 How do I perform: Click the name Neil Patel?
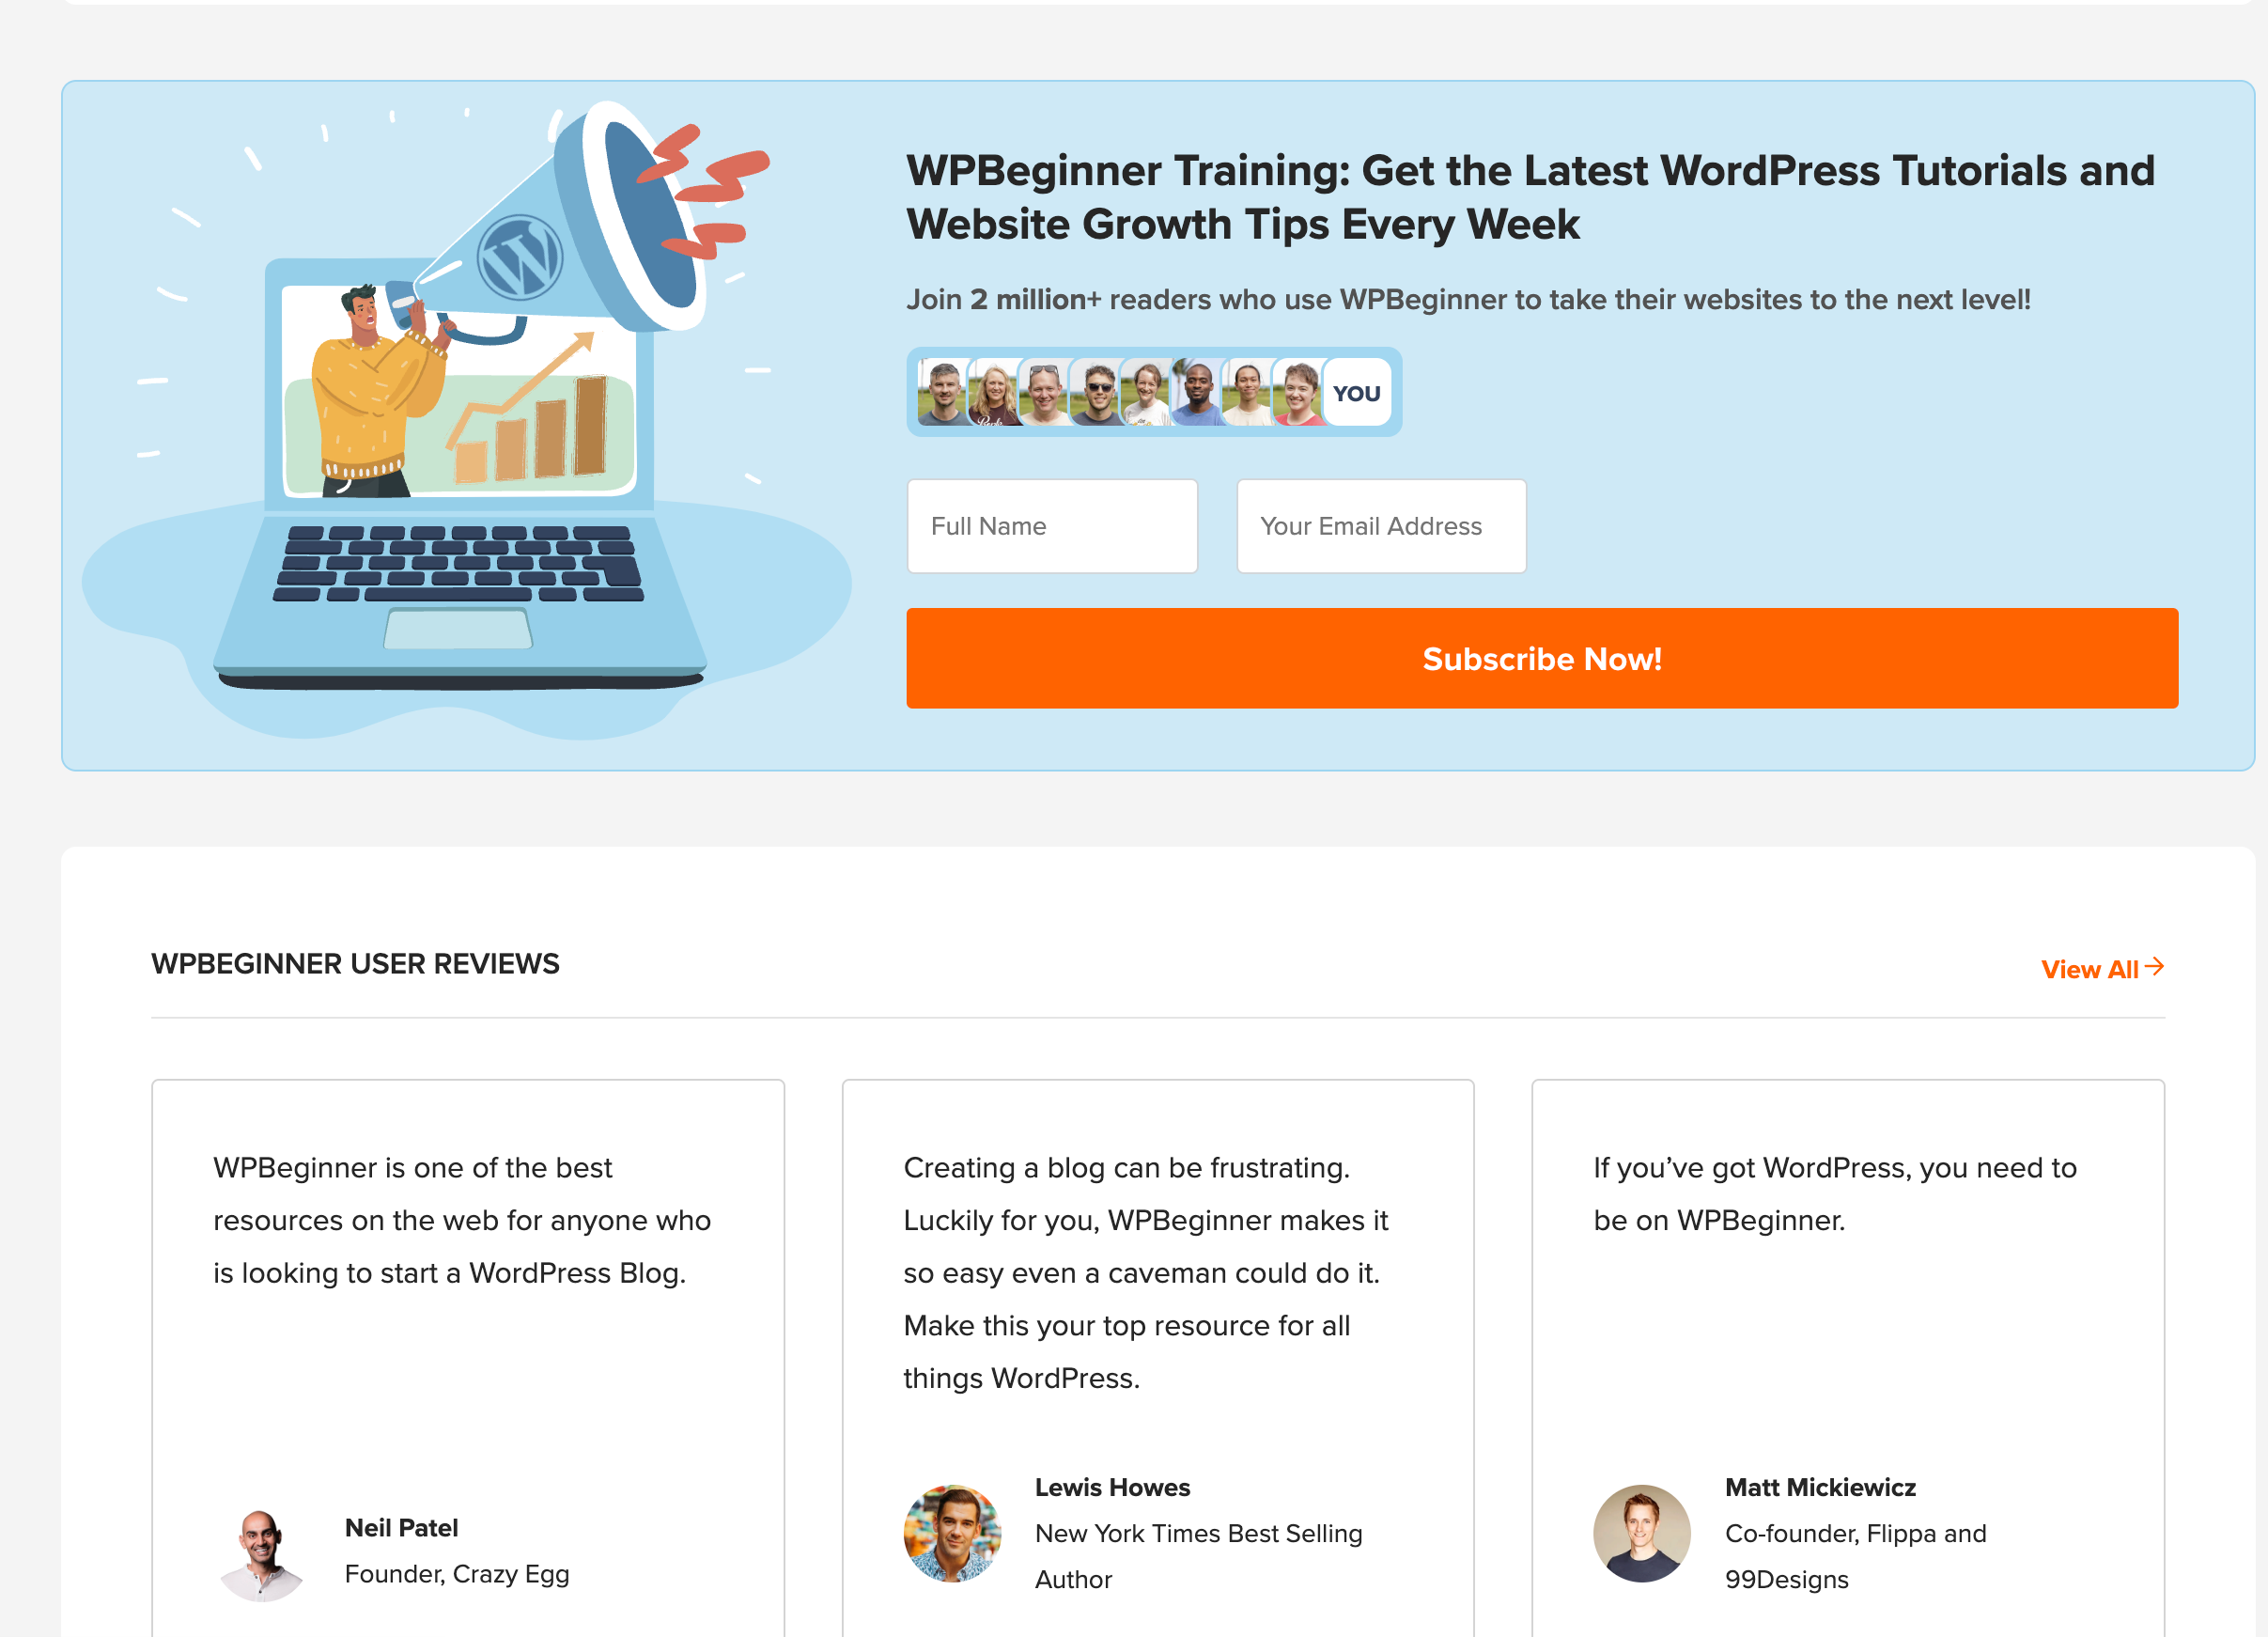[402, 1527]
